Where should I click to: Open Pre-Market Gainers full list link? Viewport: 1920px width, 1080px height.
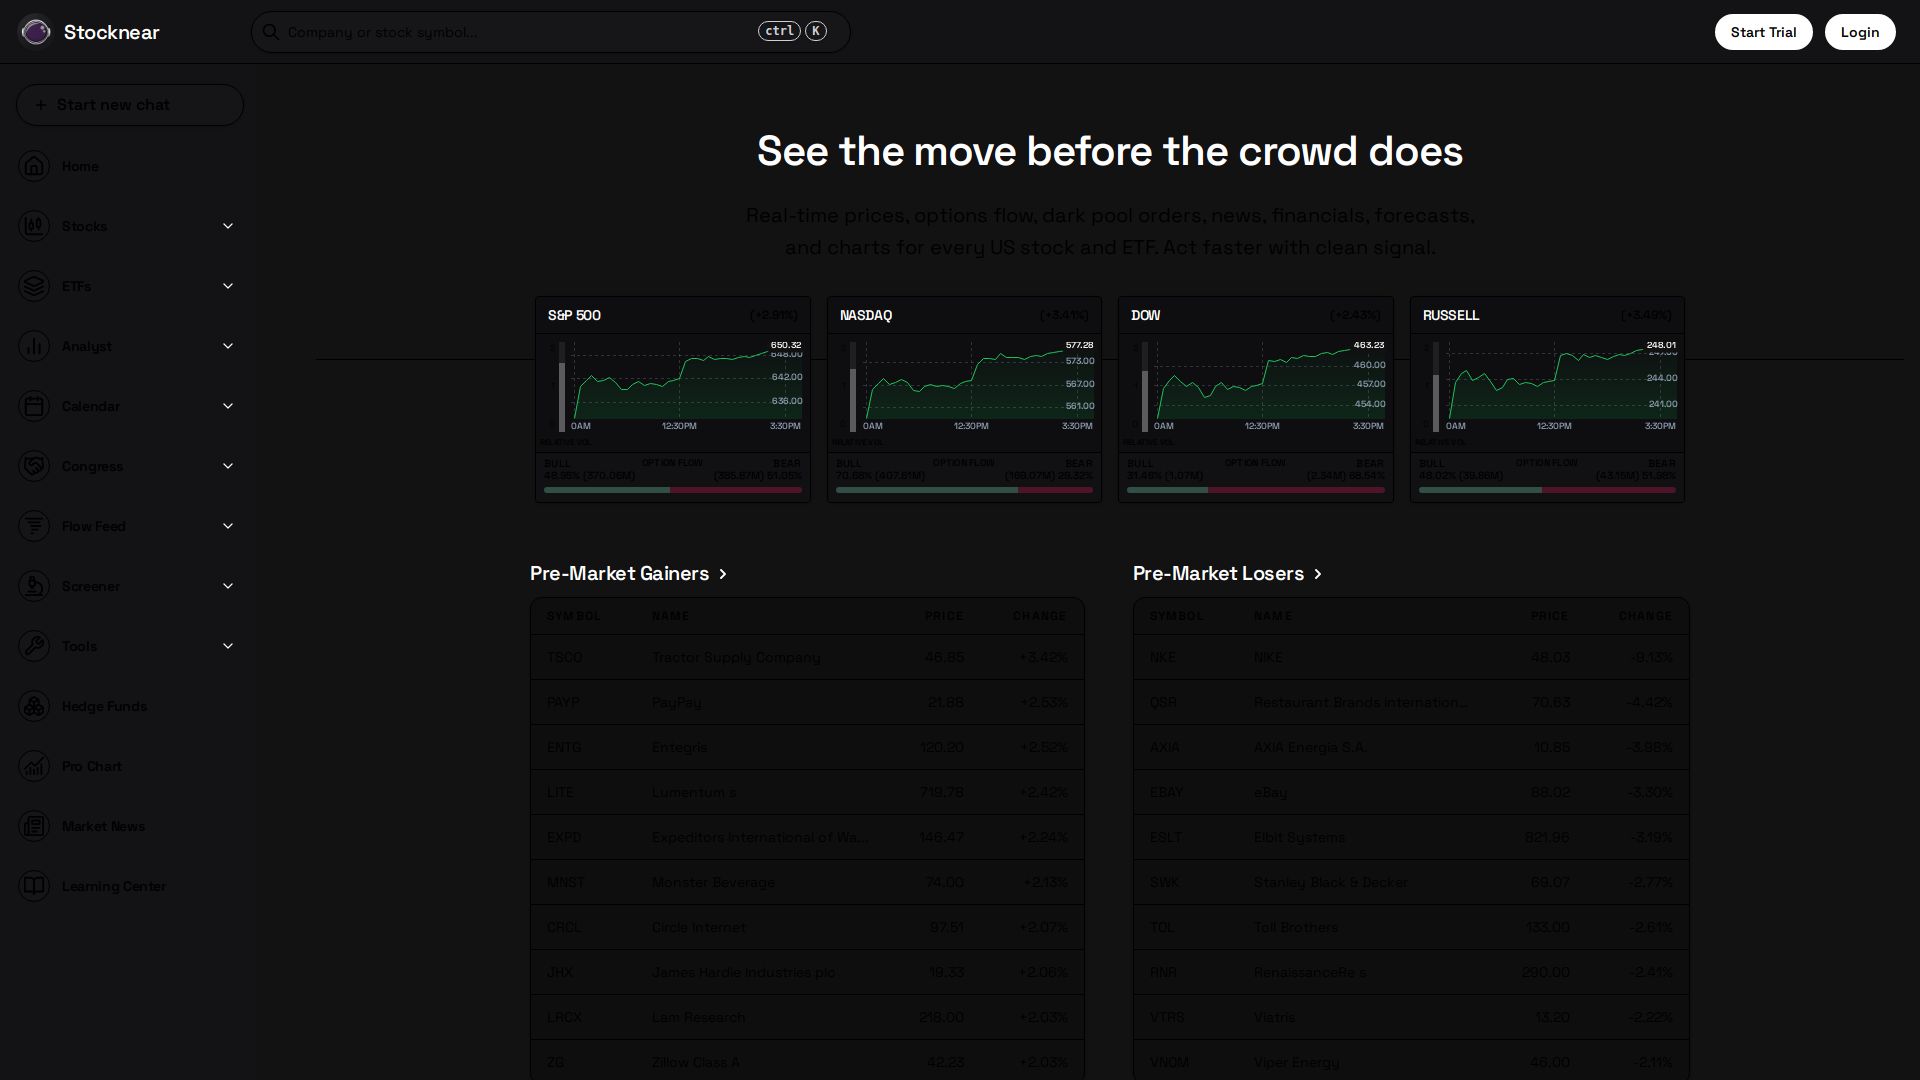628,573
